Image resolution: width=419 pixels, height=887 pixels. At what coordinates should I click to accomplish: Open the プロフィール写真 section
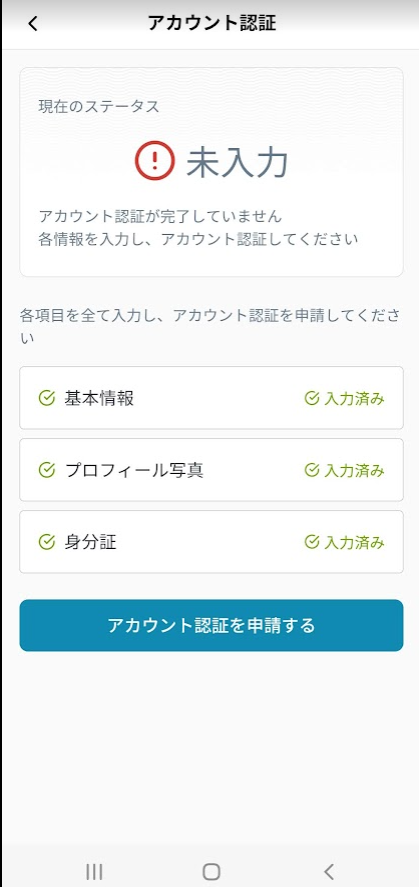[211, 470]
